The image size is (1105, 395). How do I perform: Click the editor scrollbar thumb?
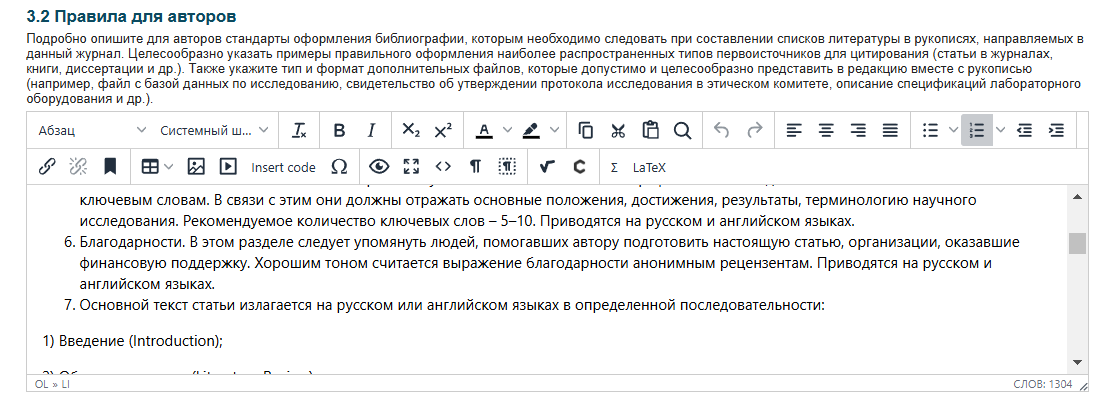click(1078, 244)
